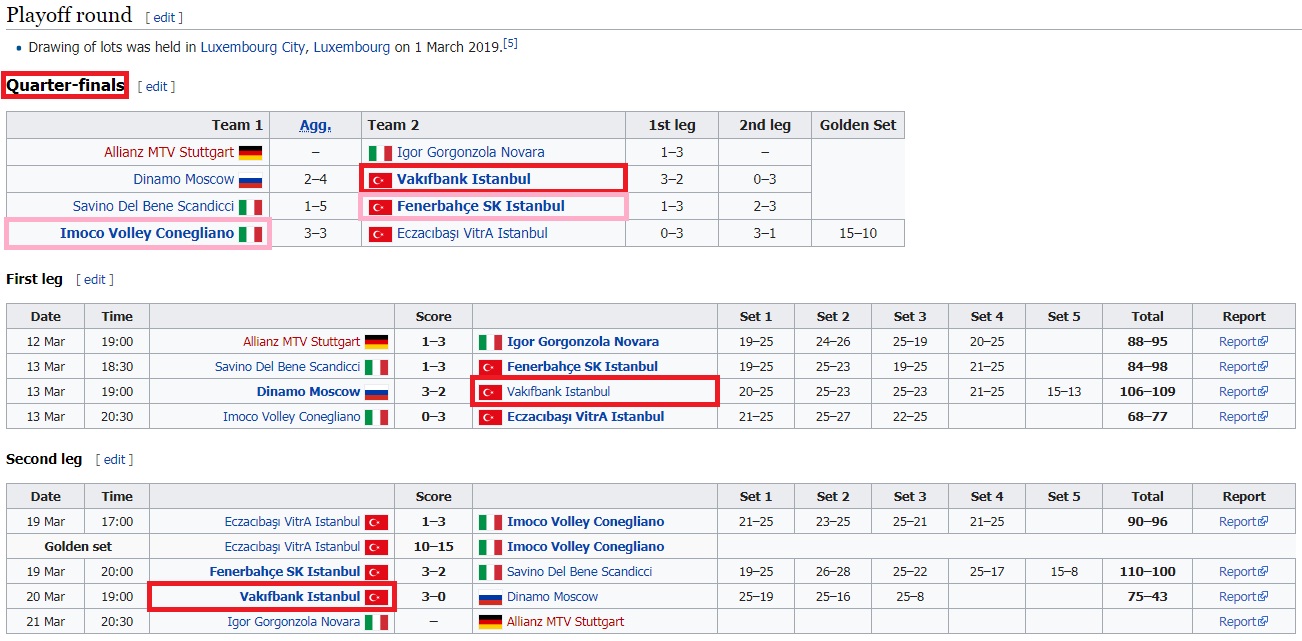This screenshot has height=641, width=1302.
Task: Click Italian flag beside Igor Gorgonzola Novara in quarter-finals table
Action: pyautogui.click(x=380, y=153)
